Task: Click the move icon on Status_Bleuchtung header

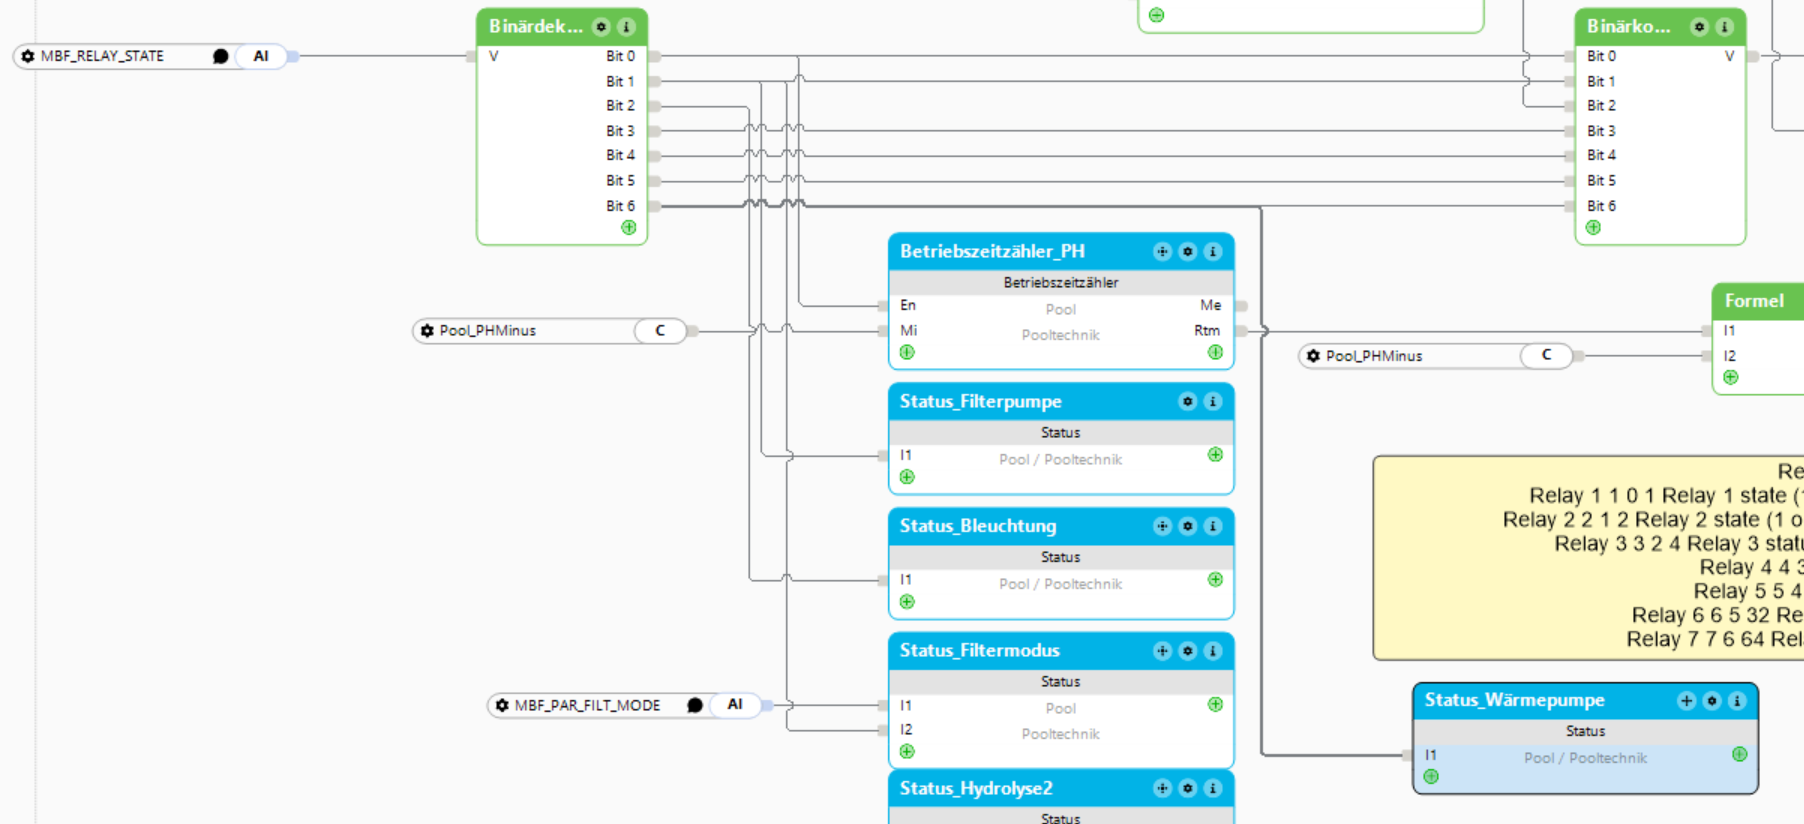Action: 1162,526
